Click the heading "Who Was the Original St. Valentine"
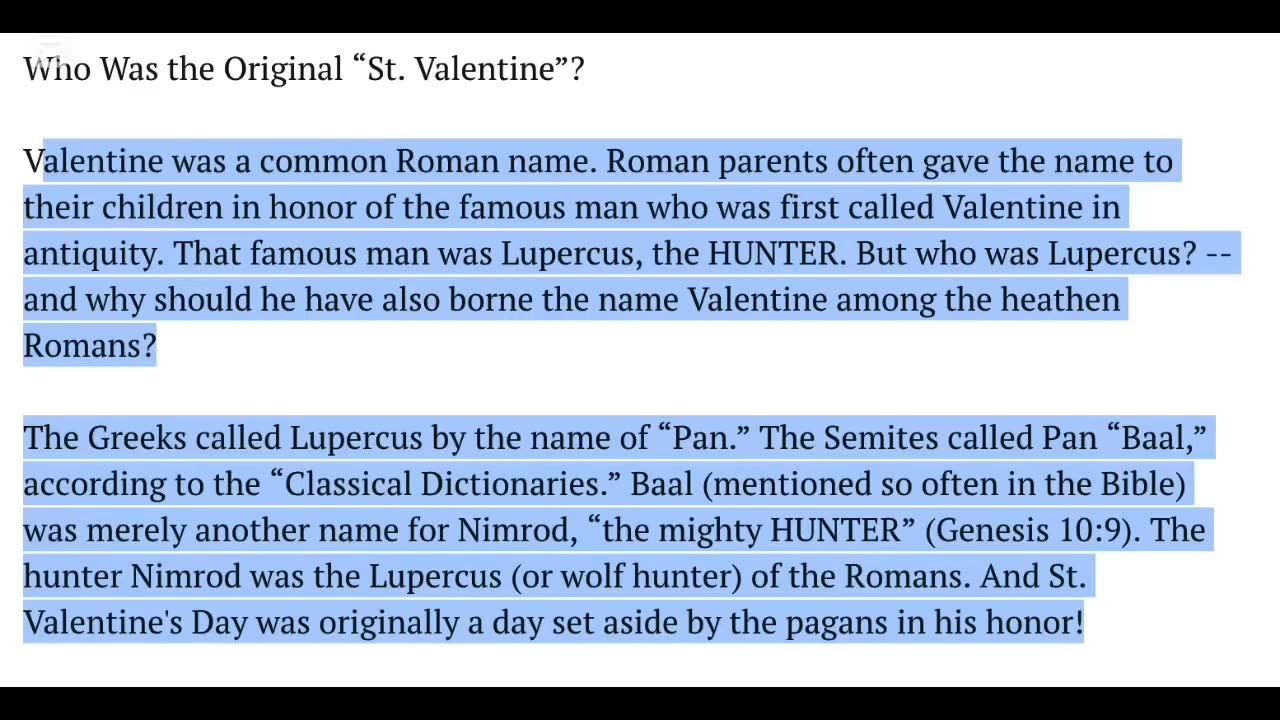 click(x=303, y=69)
